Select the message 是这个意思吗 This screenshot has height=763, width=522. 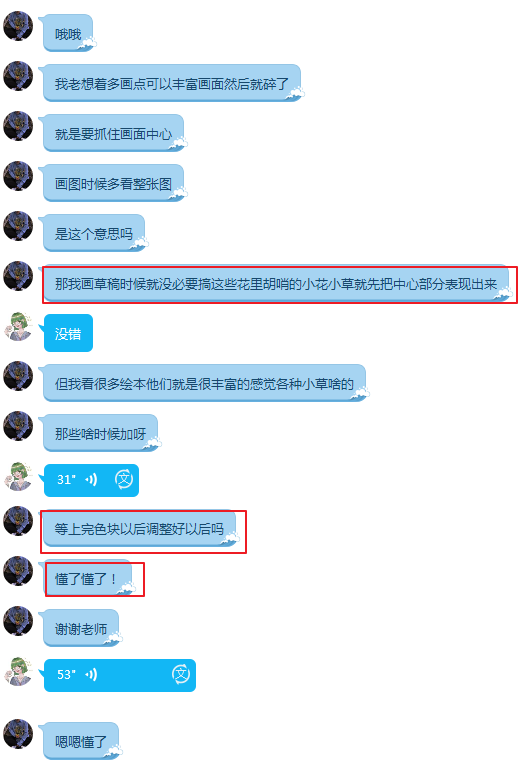coord(94,234)
